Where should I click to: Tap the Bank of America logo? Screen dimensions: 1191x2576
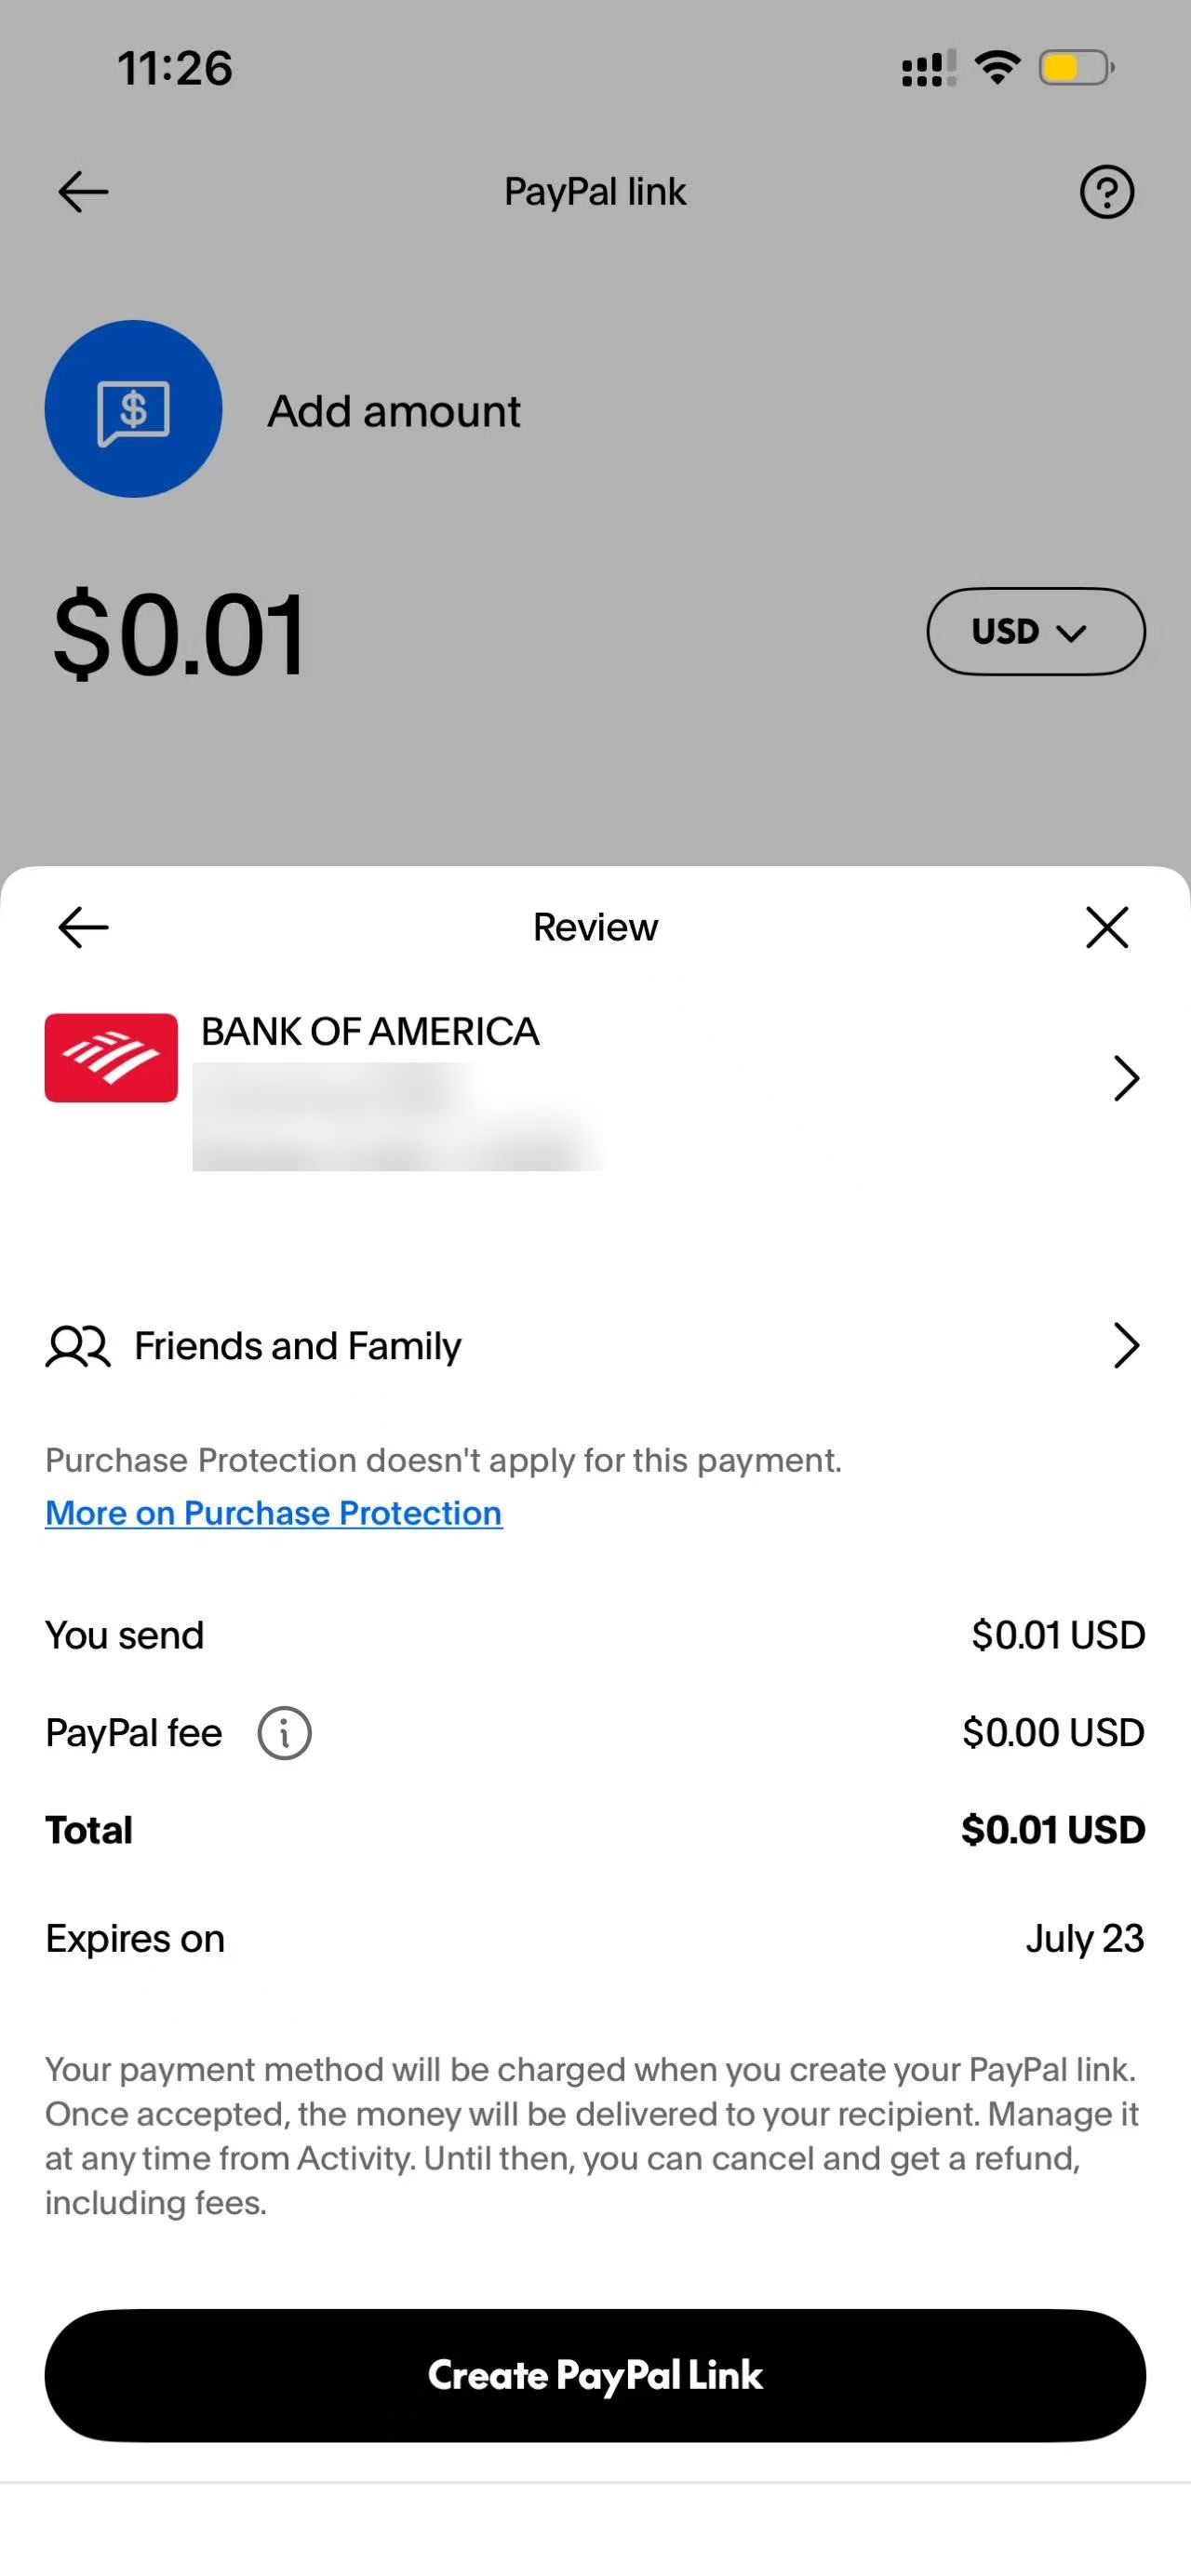[111, 1058]
